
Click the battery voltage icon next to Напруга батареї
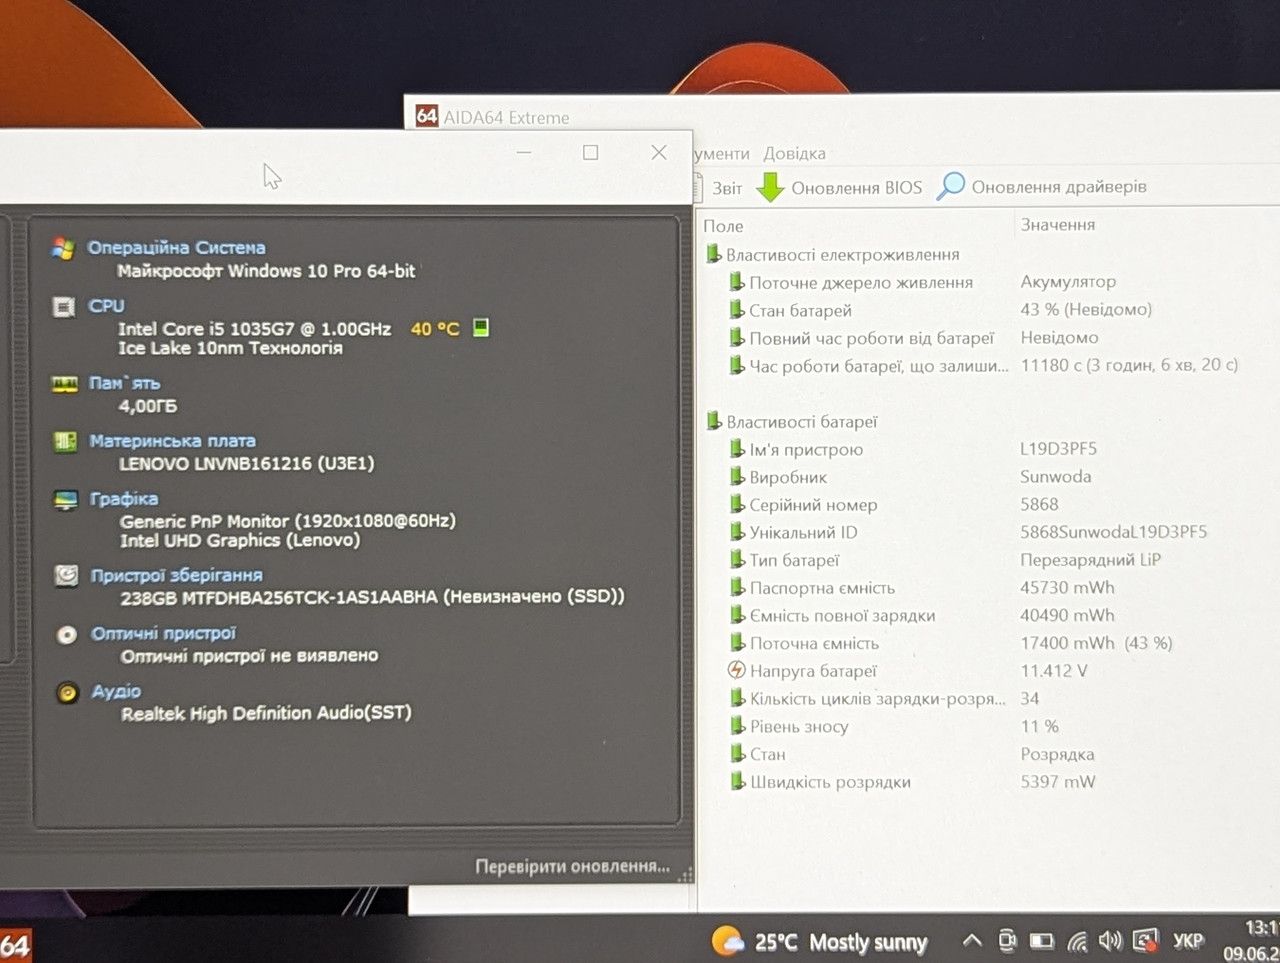[x=737, y=670]
